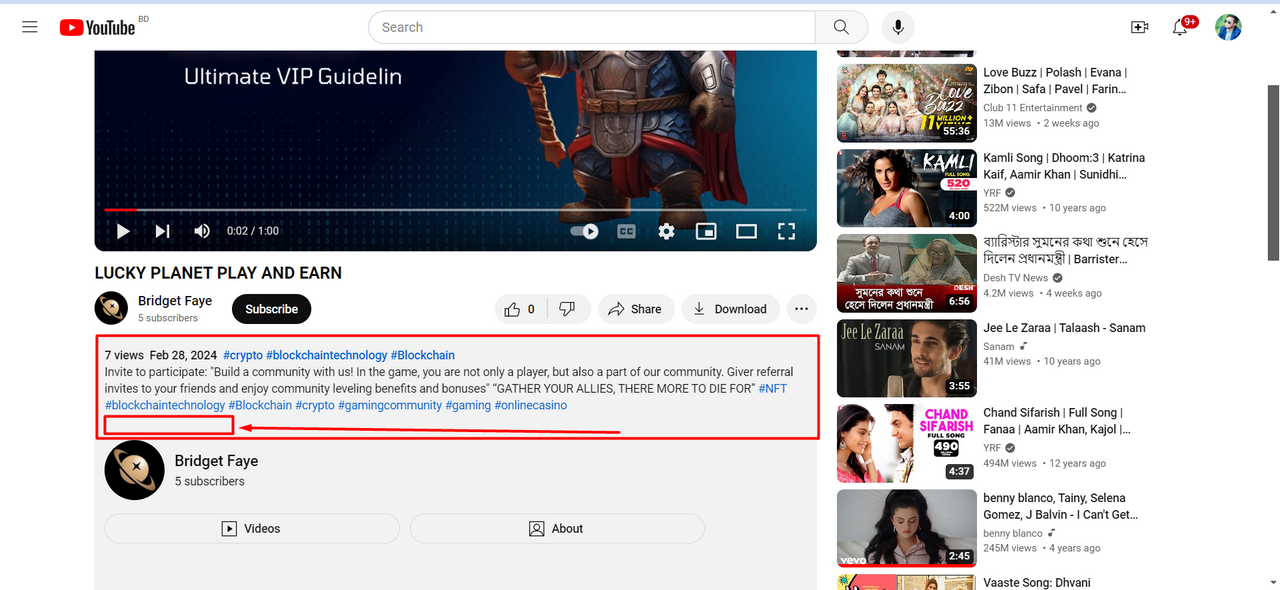Open the Chand Sifarish video thumbnail
This screenshot has width=1280, height=590.
coord(906,443)
